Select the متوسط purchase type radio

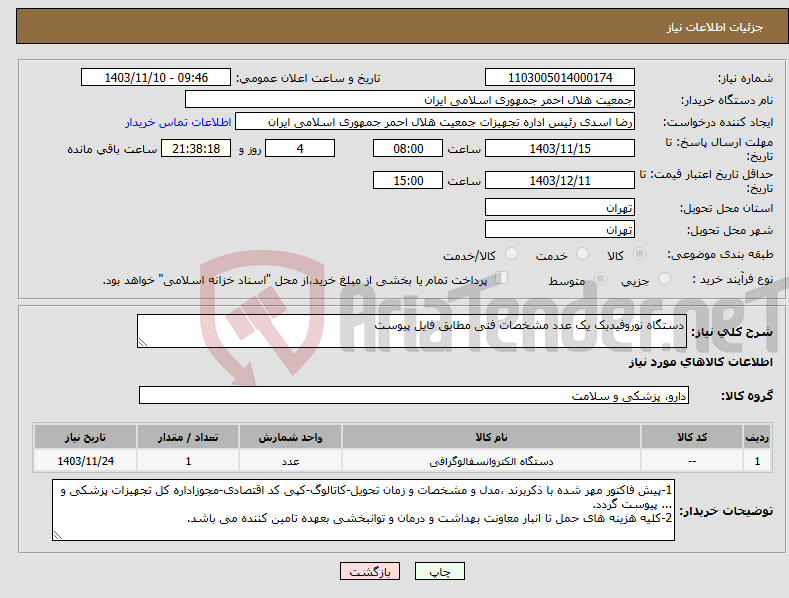(x=600, y=278)
